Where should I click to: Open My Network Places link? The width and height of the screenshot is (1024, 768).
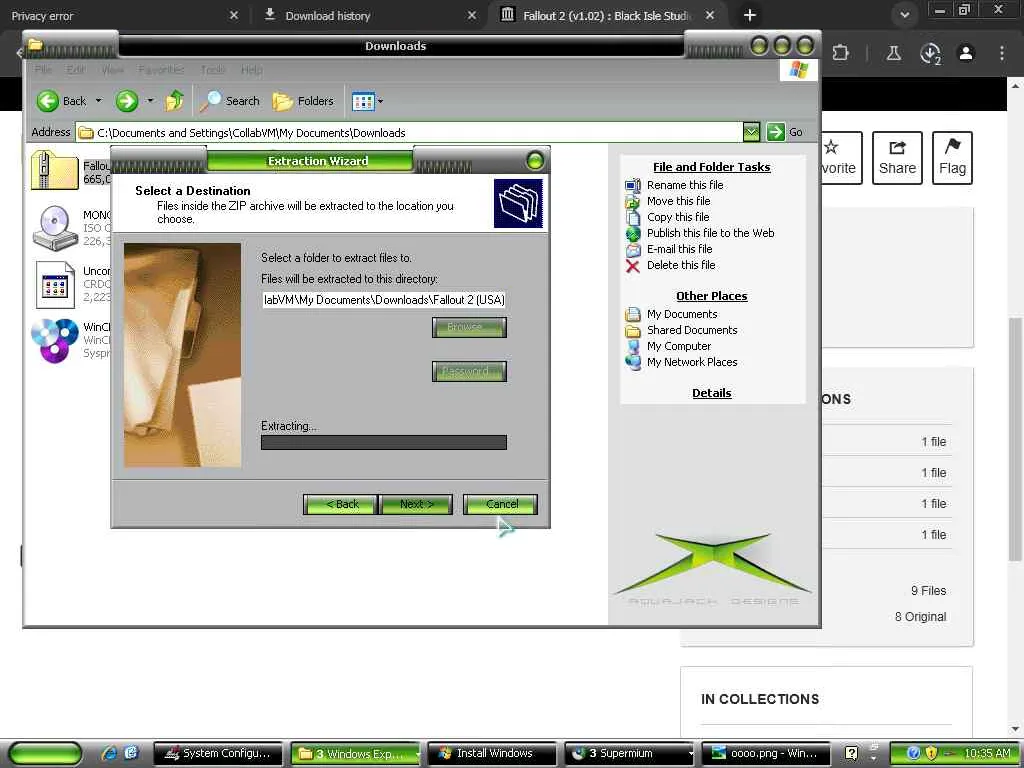point(692,362)
